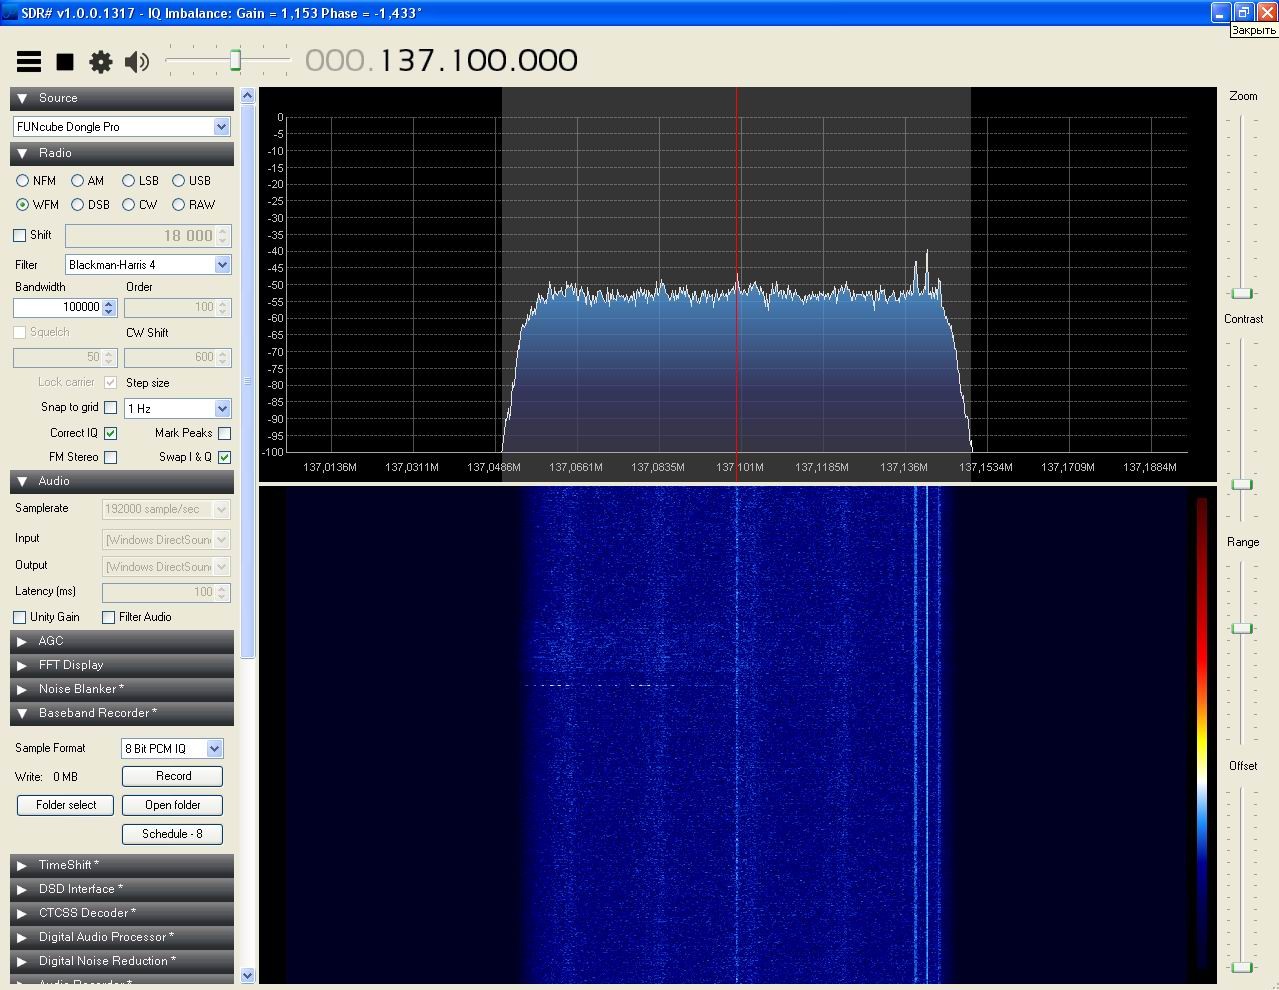Viewport: 1279px width, 990px height.
Task: Click the Record button
Action: pyautogui.click(x=172, y=776)
